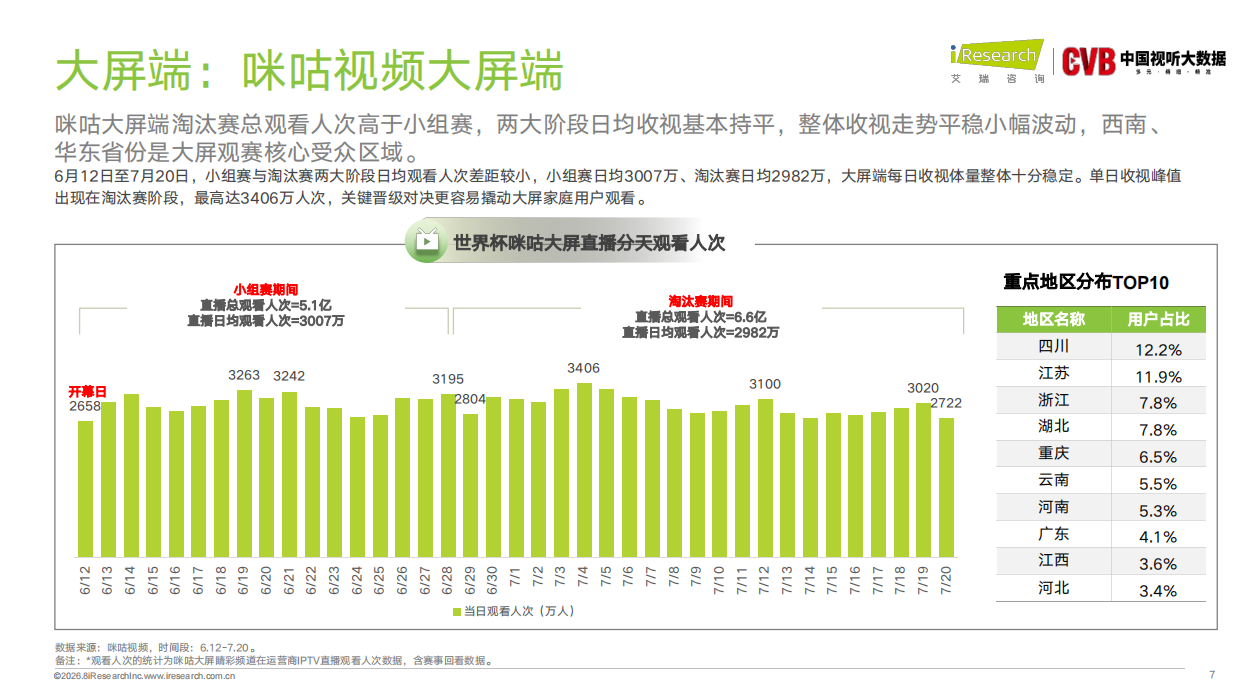Click the heading 重点地区分布TOP10
The height and width of the screenshot is (697, 1240).
[x=1086, y=282]
